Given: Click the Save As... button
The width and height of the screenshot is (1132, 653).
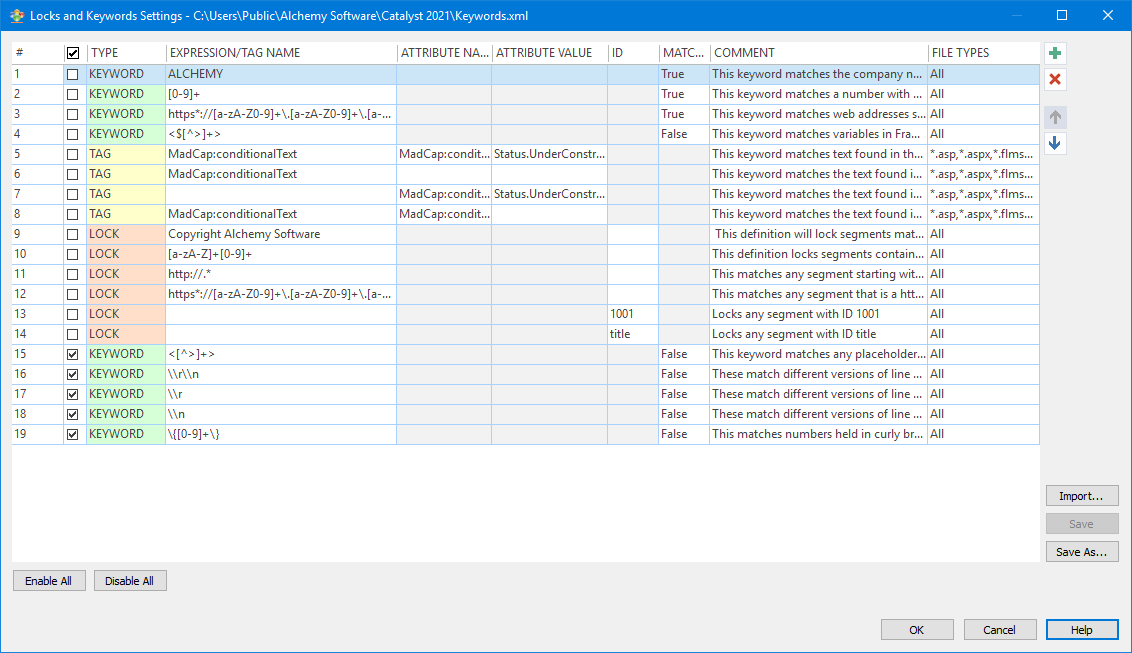Looking at the screenshot, I should 1081,552.
